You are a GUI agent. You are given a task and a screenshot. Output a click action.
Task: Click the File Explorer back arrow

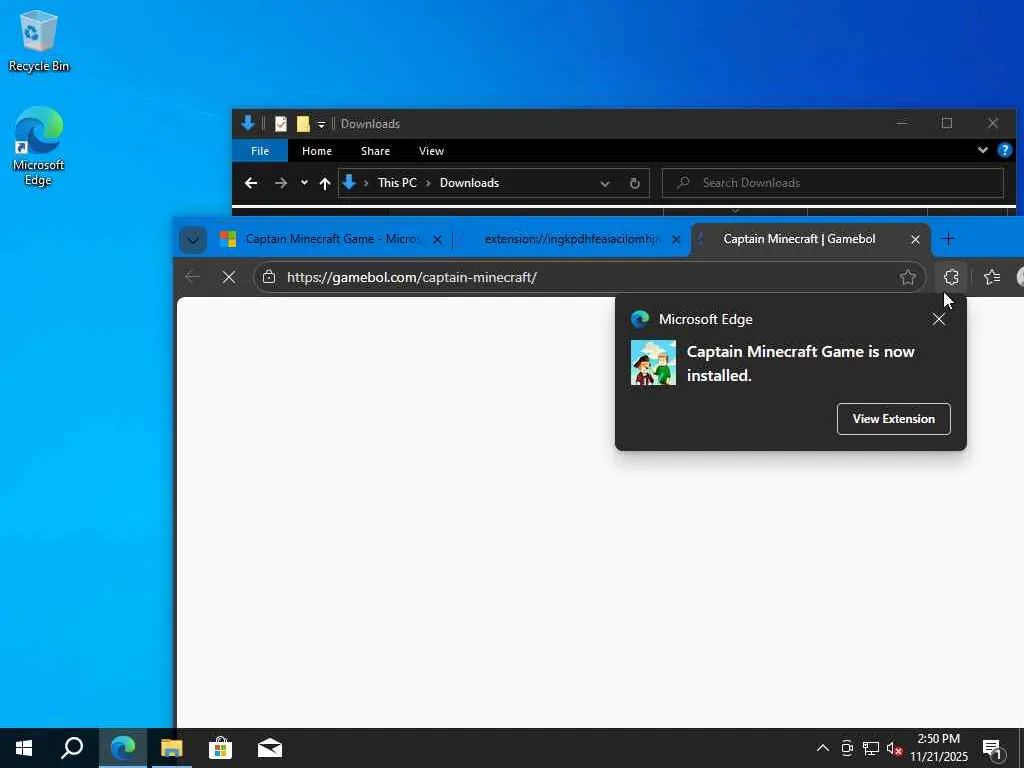[x=251, y=184]
